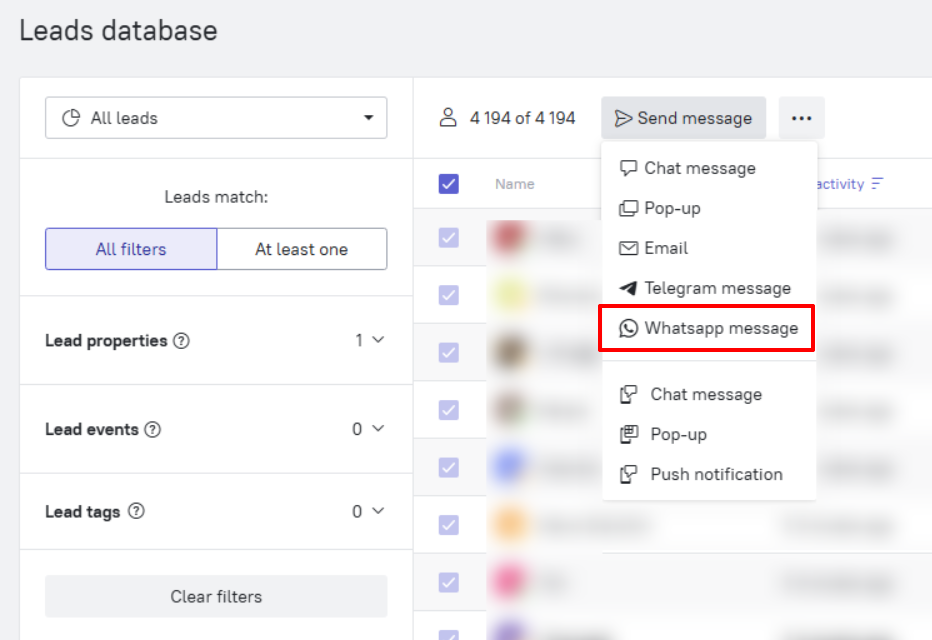Viewport: 932px width, 640px height.
Task: Open the three-dots more actions menu
Action: (801, 118)
